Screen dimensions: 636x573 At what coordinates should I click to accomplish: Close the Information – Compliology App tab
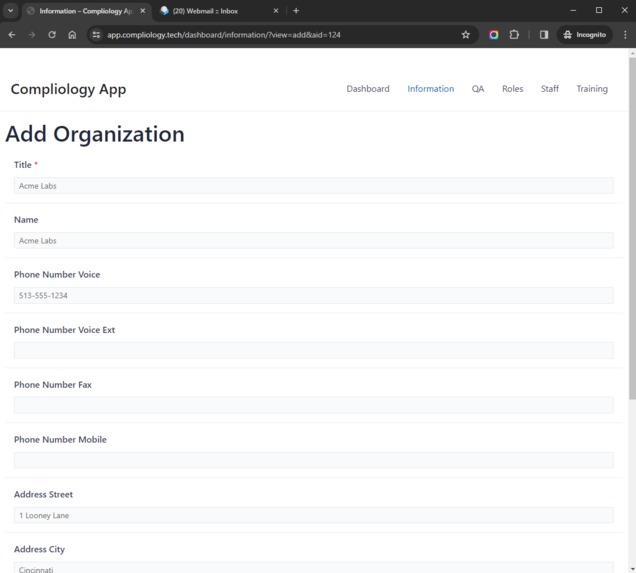click(143, 11)
